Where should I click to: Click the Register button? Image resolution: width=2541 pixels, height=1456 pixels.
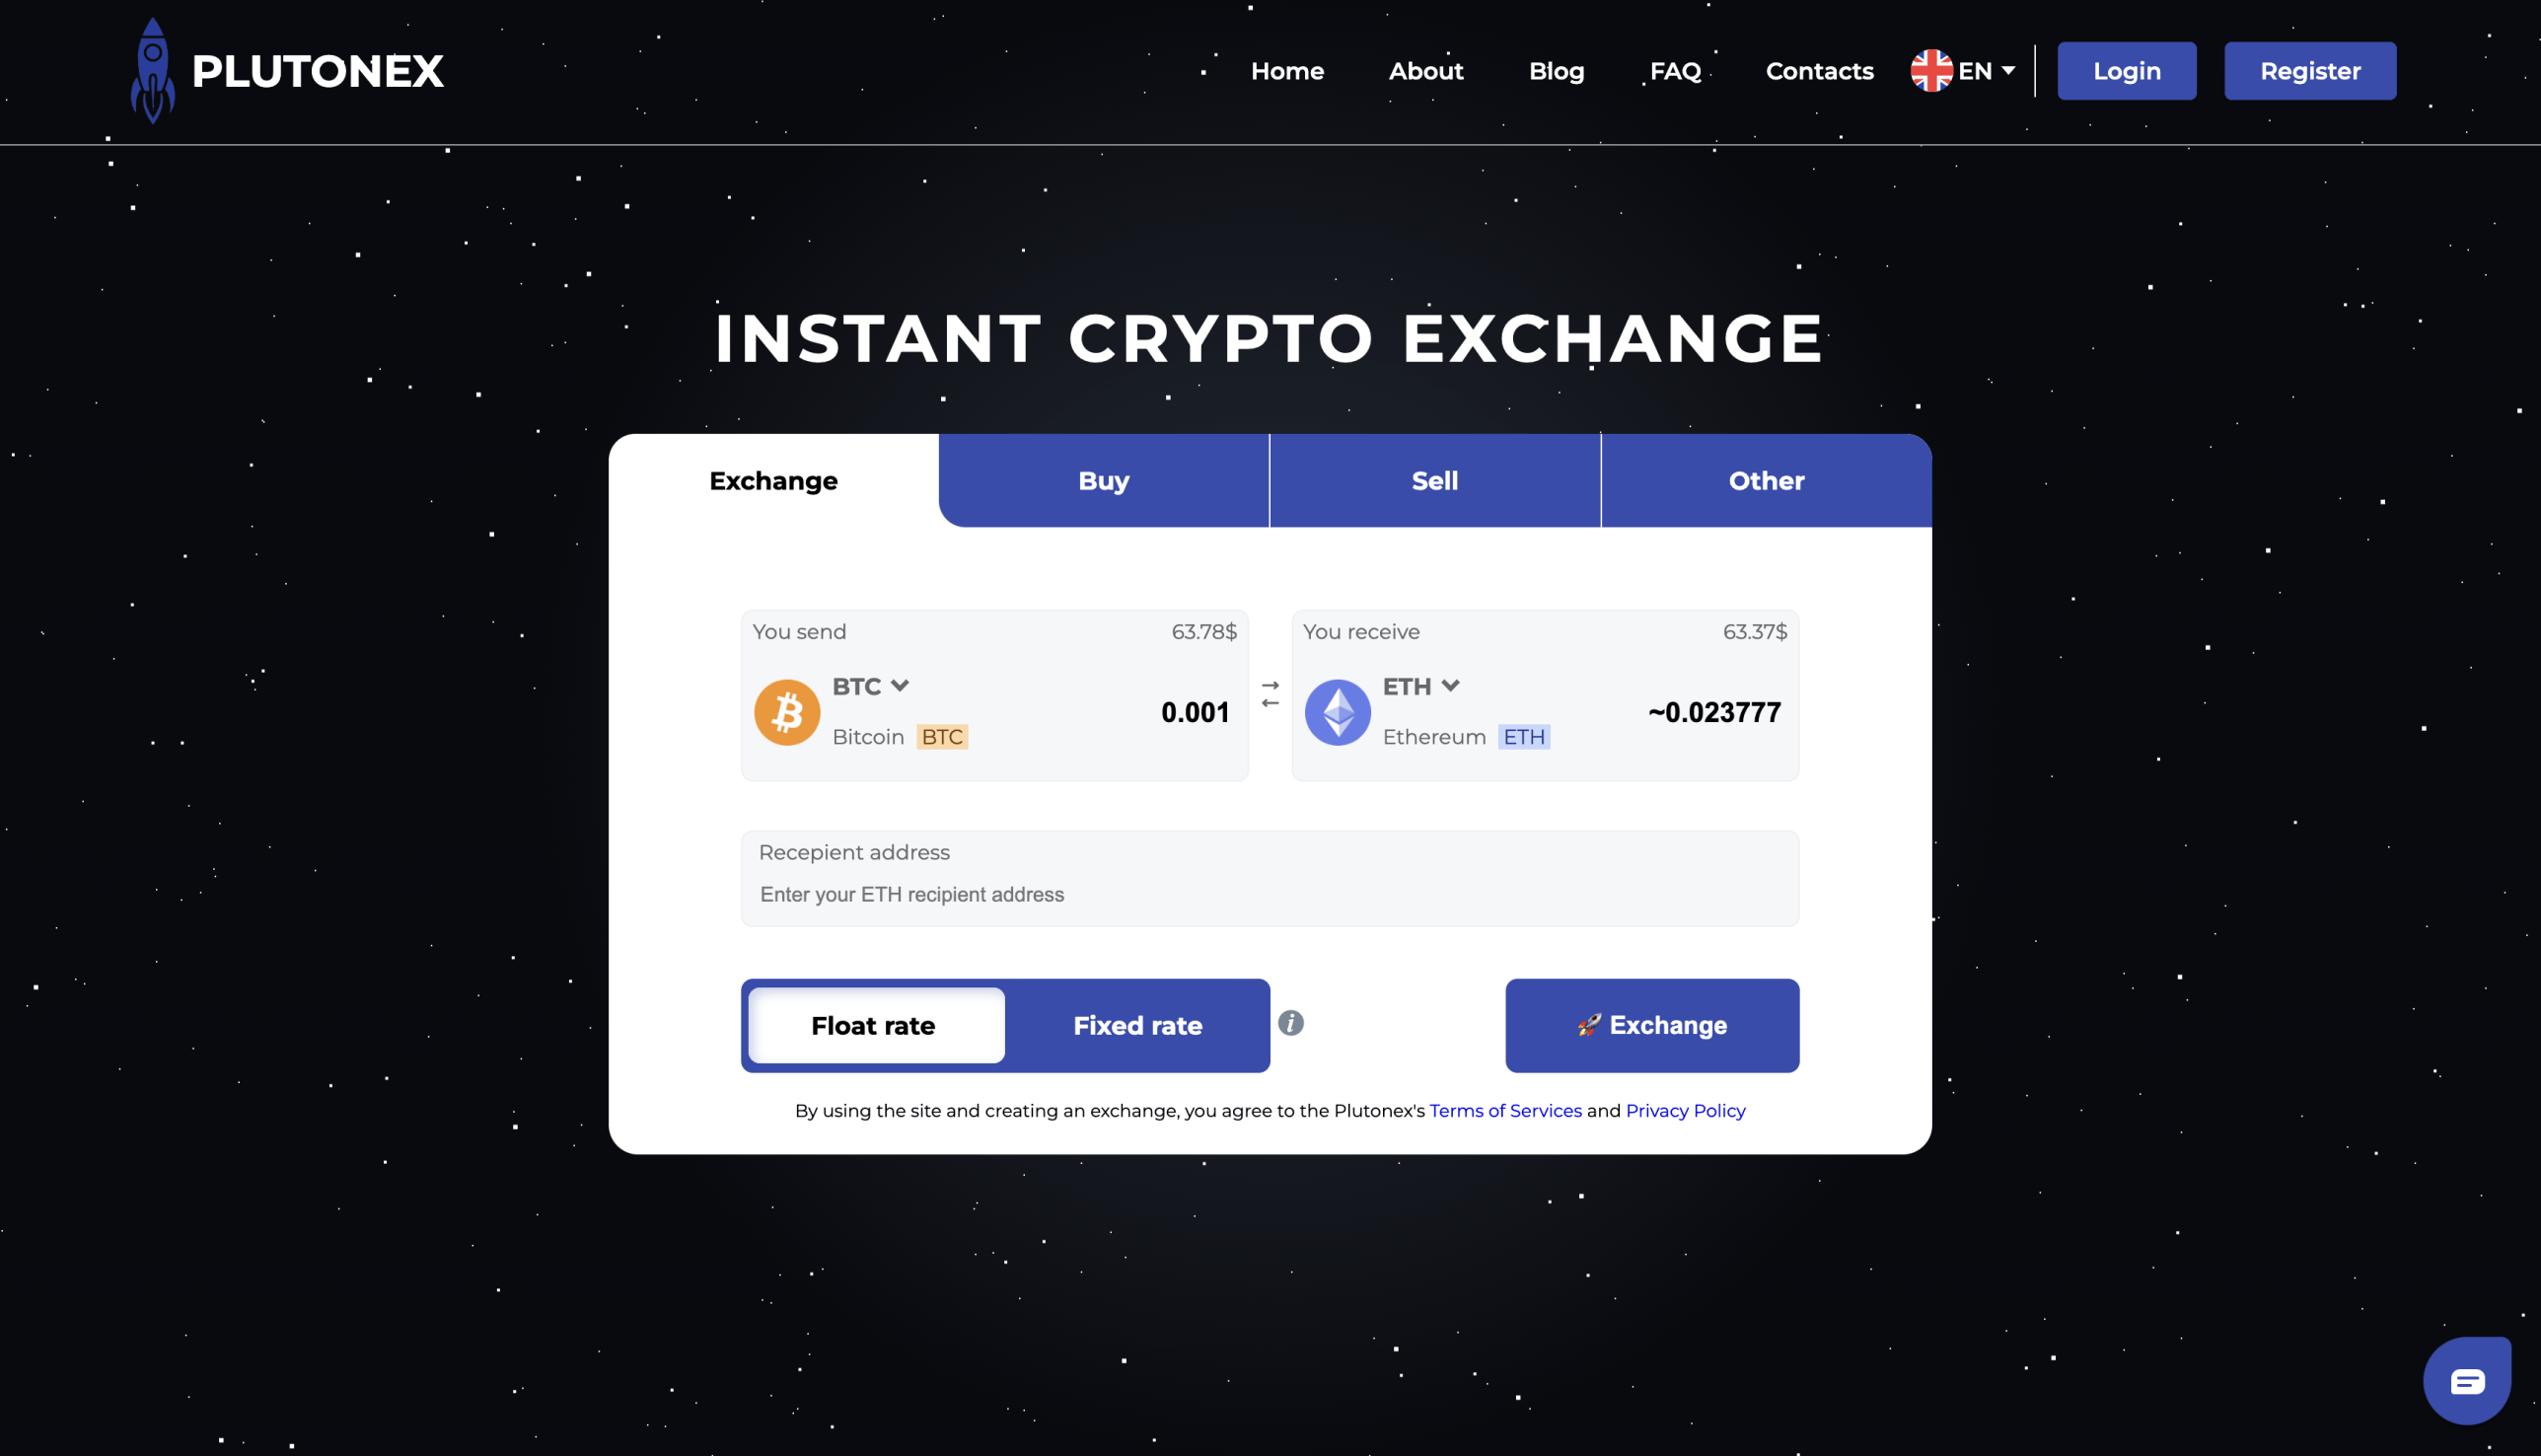tap(2309, 70)
